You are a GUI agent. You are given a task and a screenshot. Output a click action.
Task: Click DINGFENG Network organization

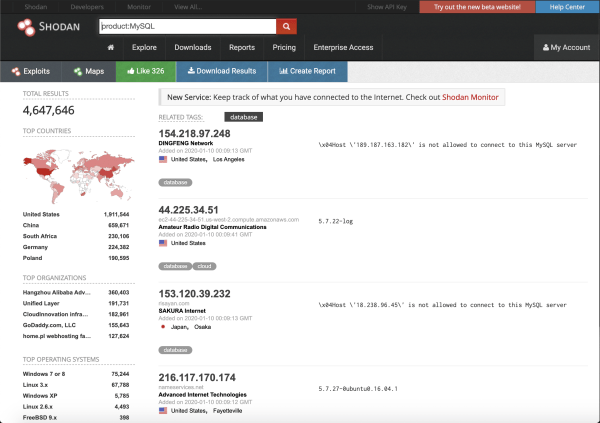coord(186,143)
